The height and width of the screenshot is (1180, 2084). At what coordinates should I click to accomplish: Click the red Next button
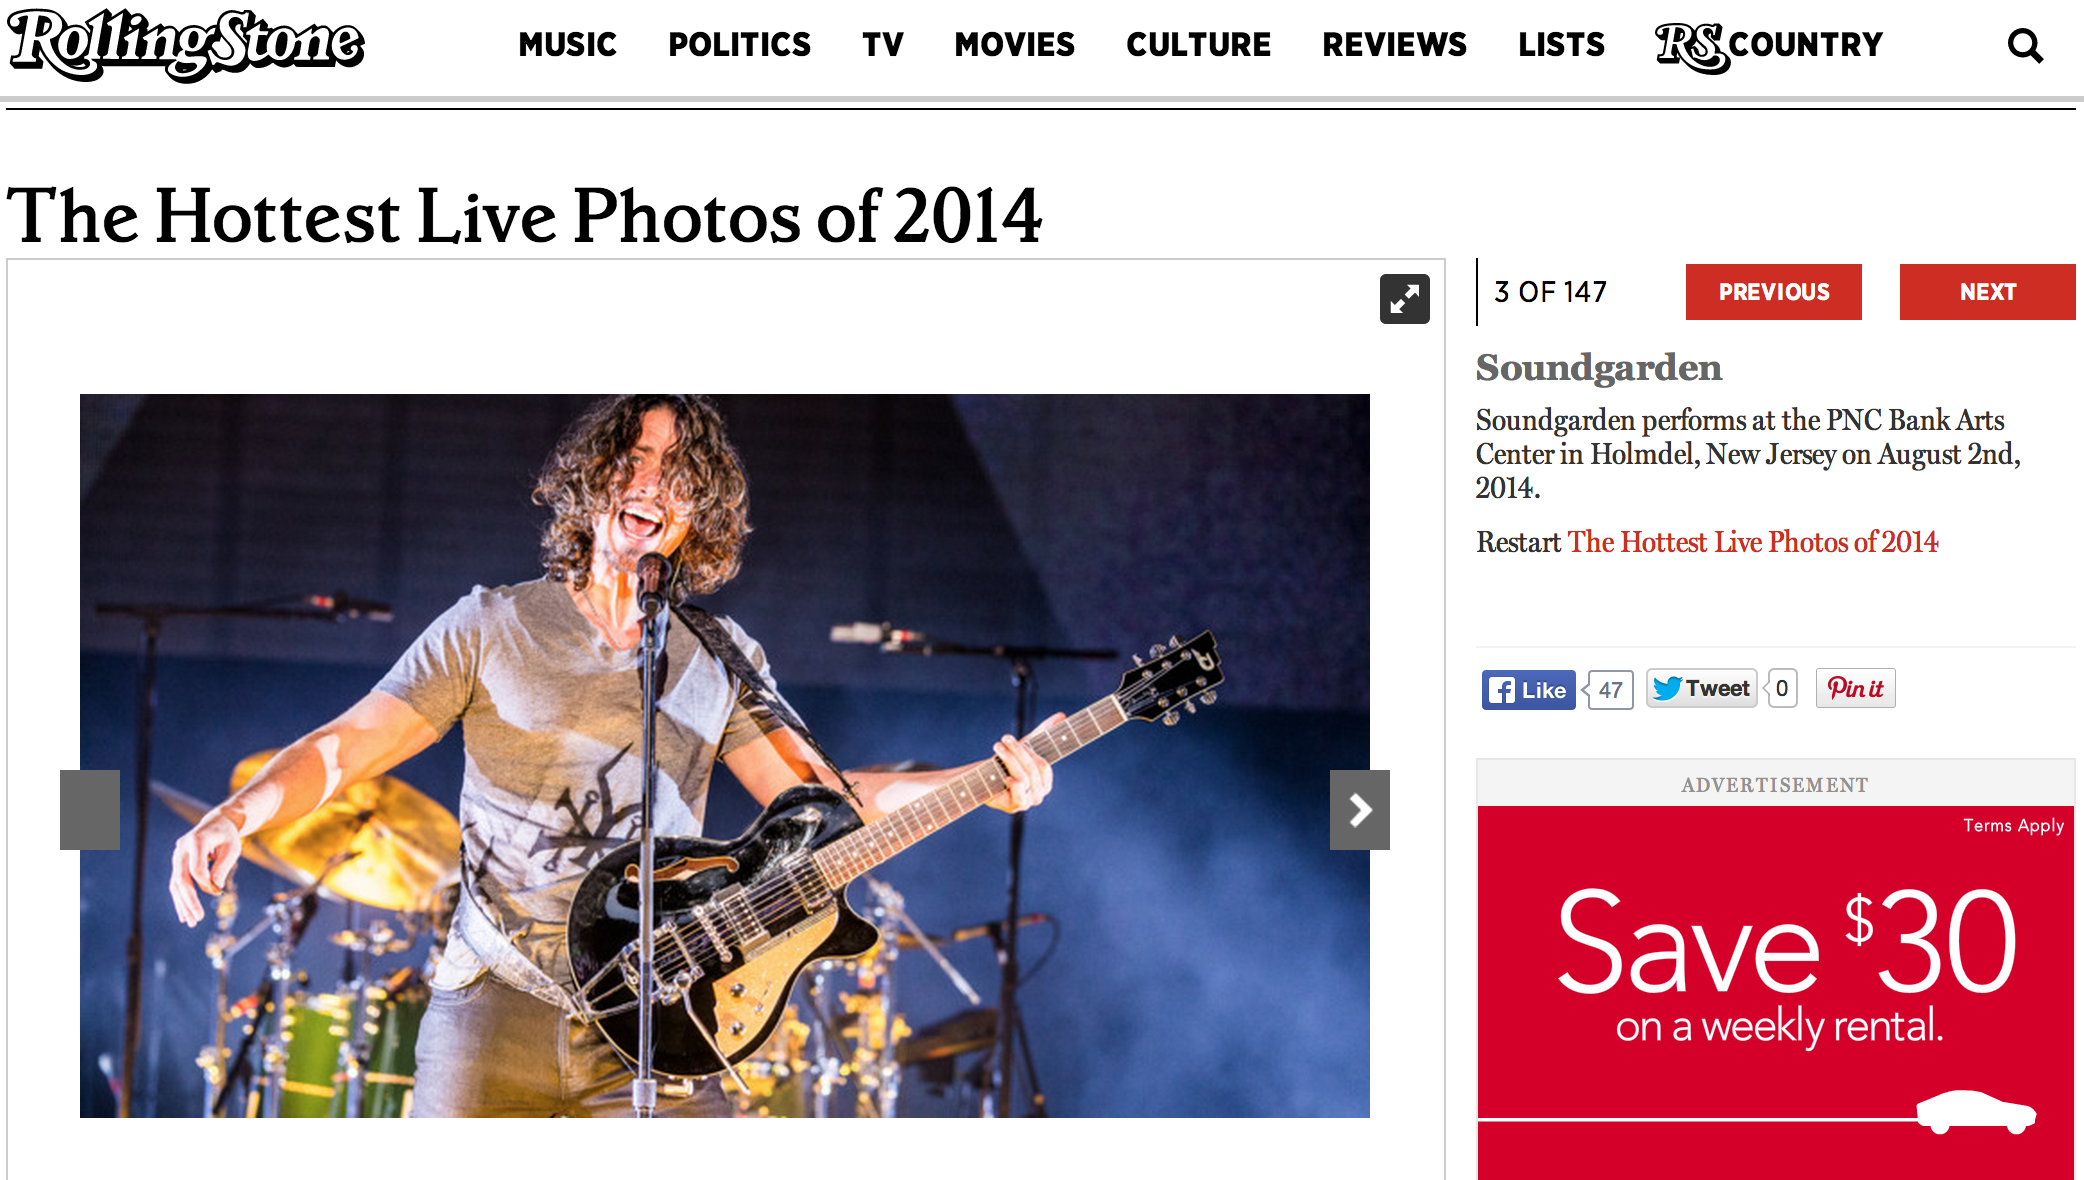click(1988, 292)
